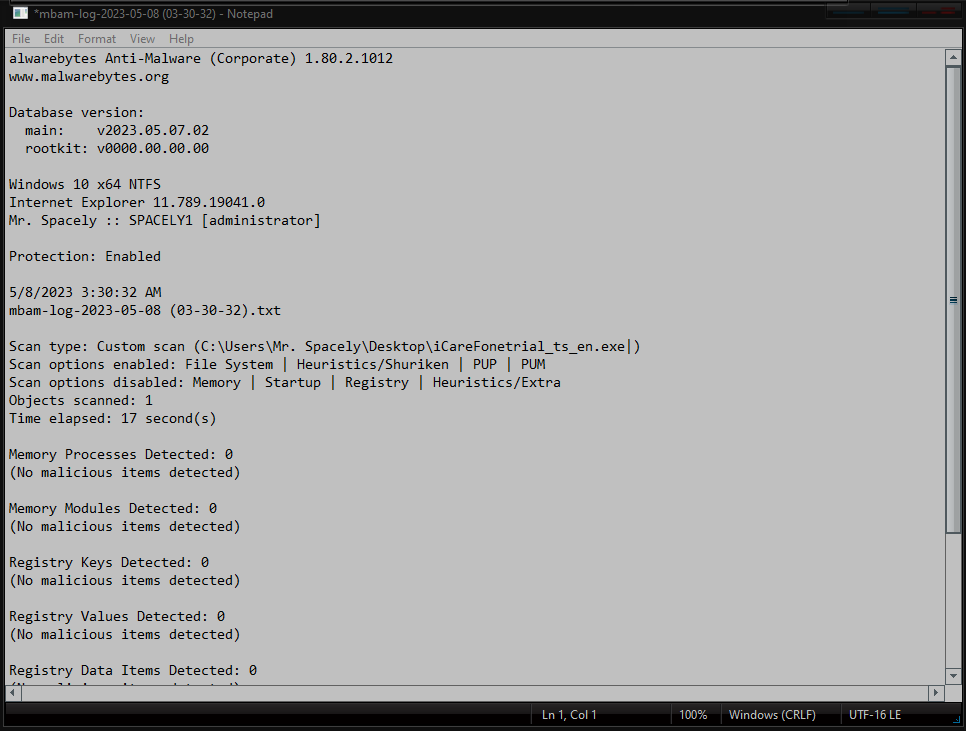966x731 pixels.
Task: Click the 'Objects scanned: 1' line
Action: pos(81,401)
